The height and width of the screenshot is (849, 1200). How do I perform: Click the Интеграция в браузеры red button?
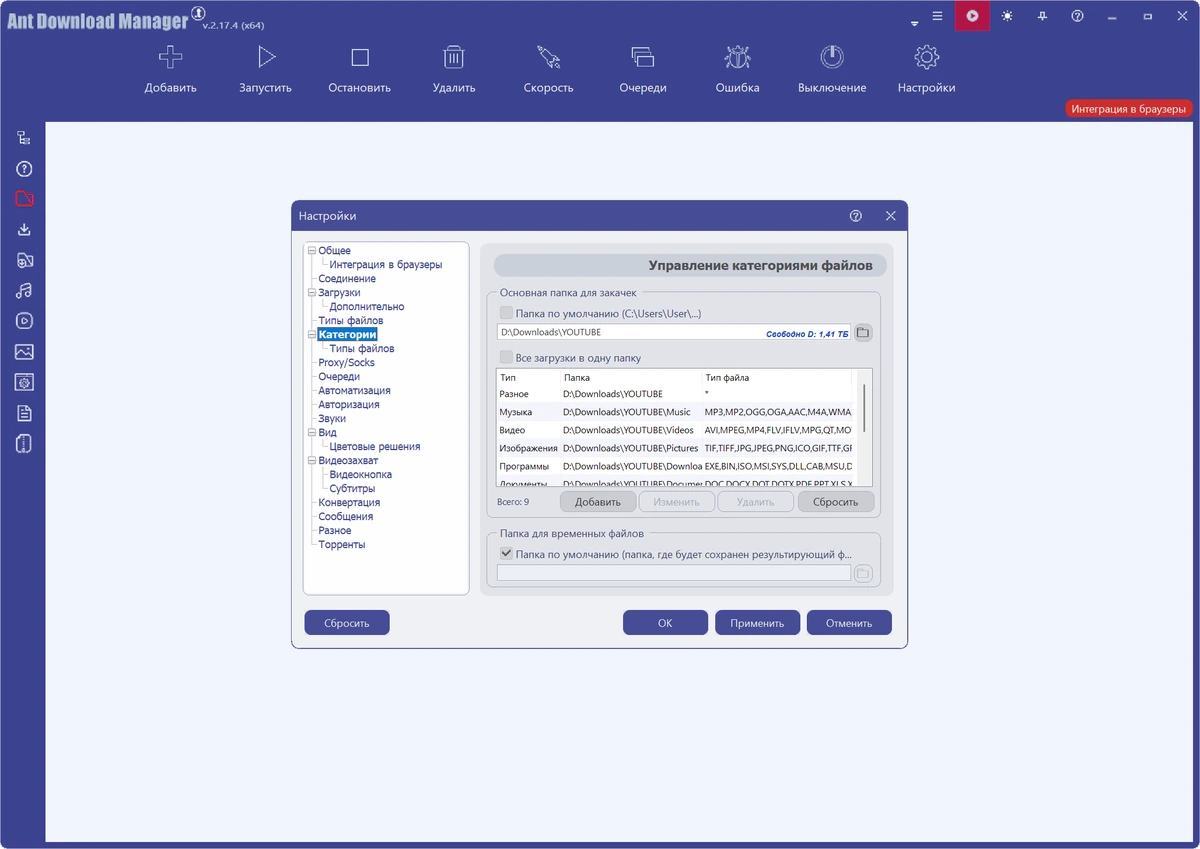1129,109
